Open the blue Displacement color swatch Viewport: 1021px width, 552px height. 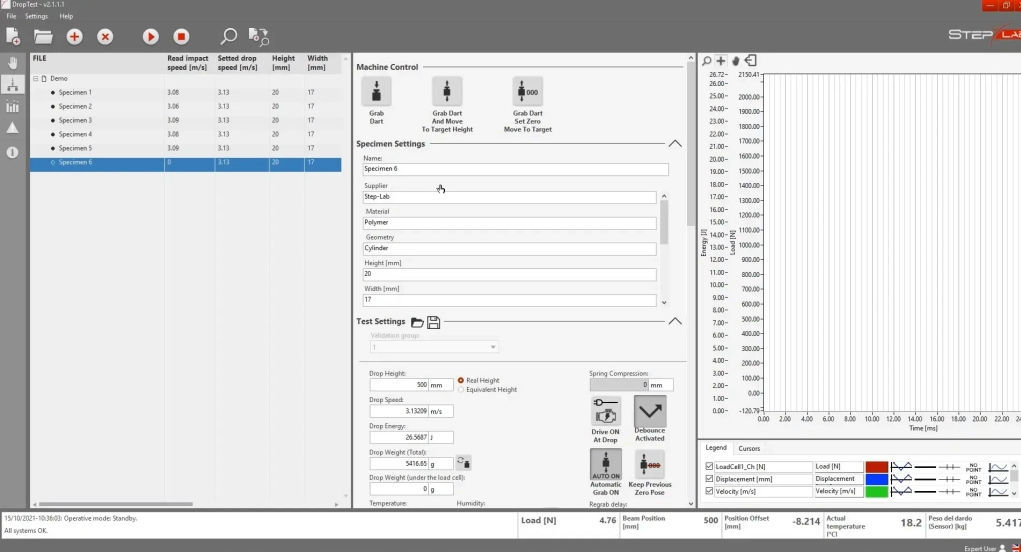(876, 479)
